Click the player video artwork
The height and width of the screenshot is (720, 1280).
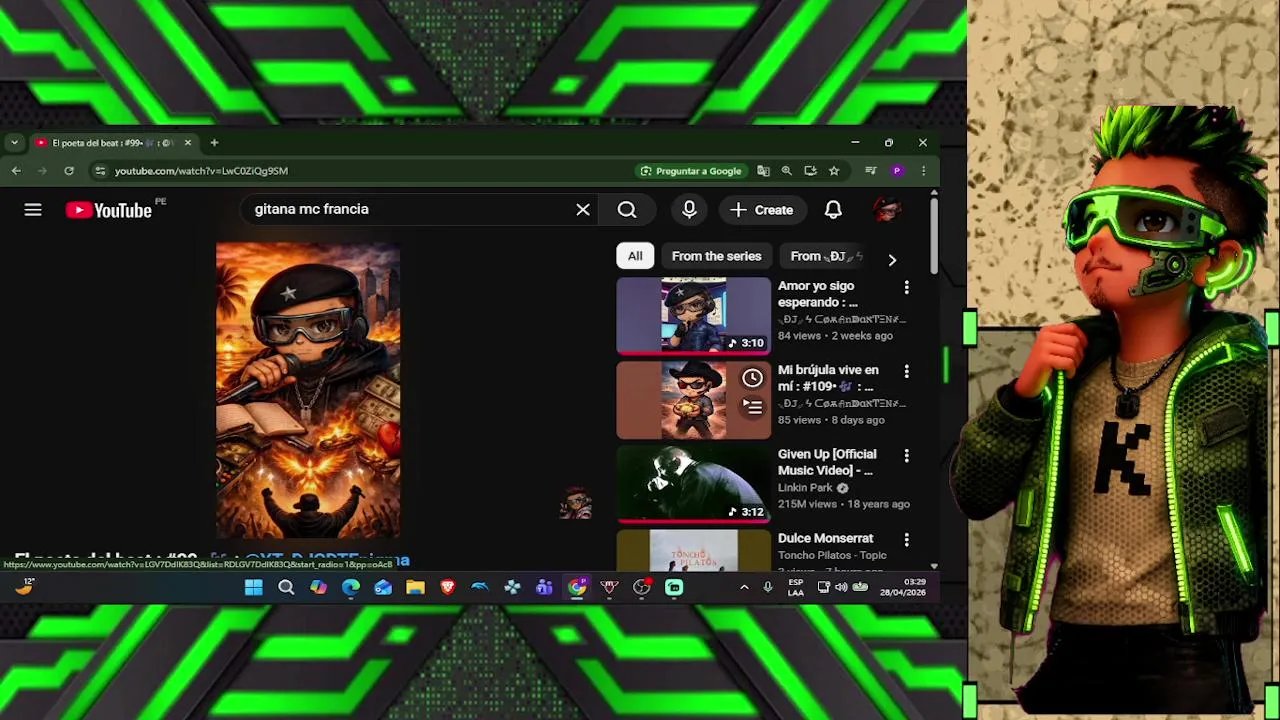pos(308,390)
